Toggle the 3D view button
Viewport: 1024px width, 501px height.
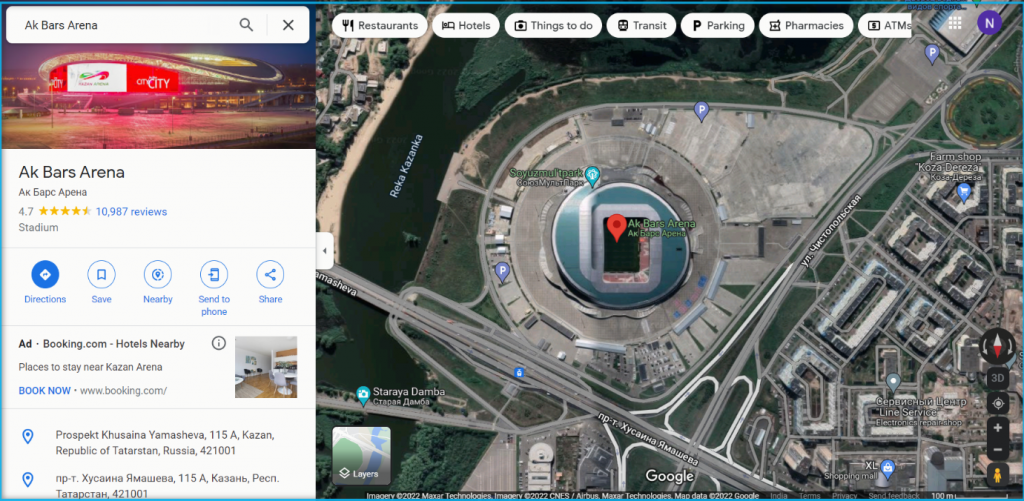pyautogui.click(x=997, y=378)
